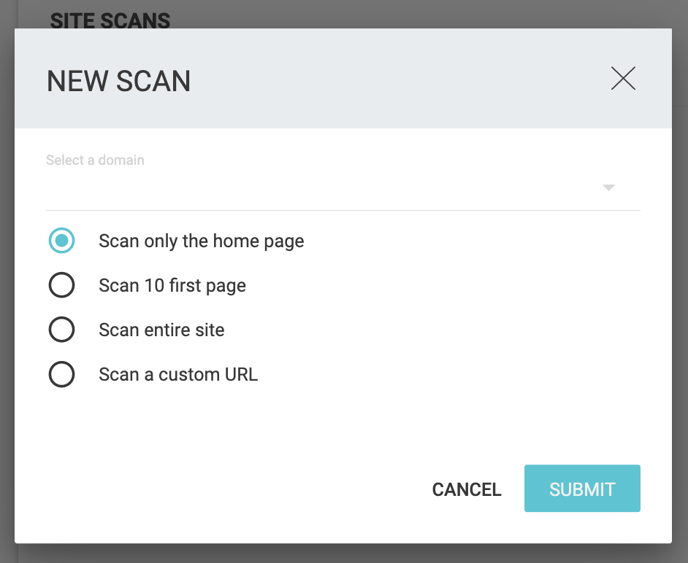Click the 'Select a domain' placeholder label
This screenshot has width=688, height=563.
(x=95, y=160)
